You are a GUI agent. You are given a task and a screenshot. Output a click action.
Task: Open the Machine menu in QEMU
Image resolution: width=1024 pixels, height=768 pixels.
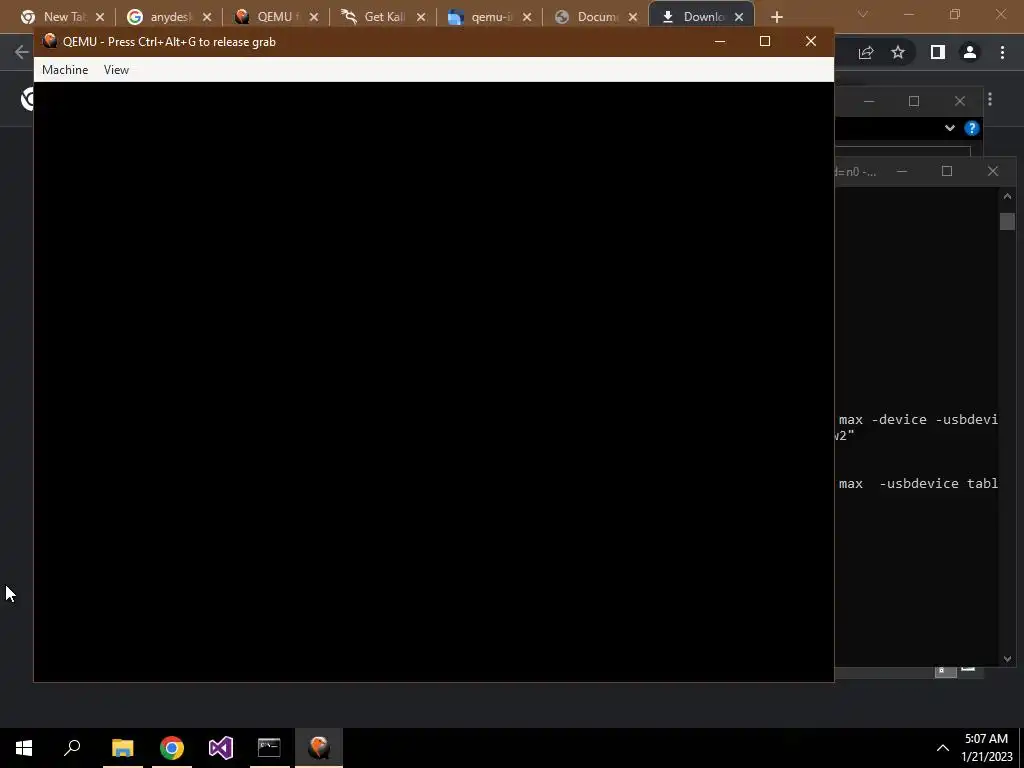click(x=65, y=70)
